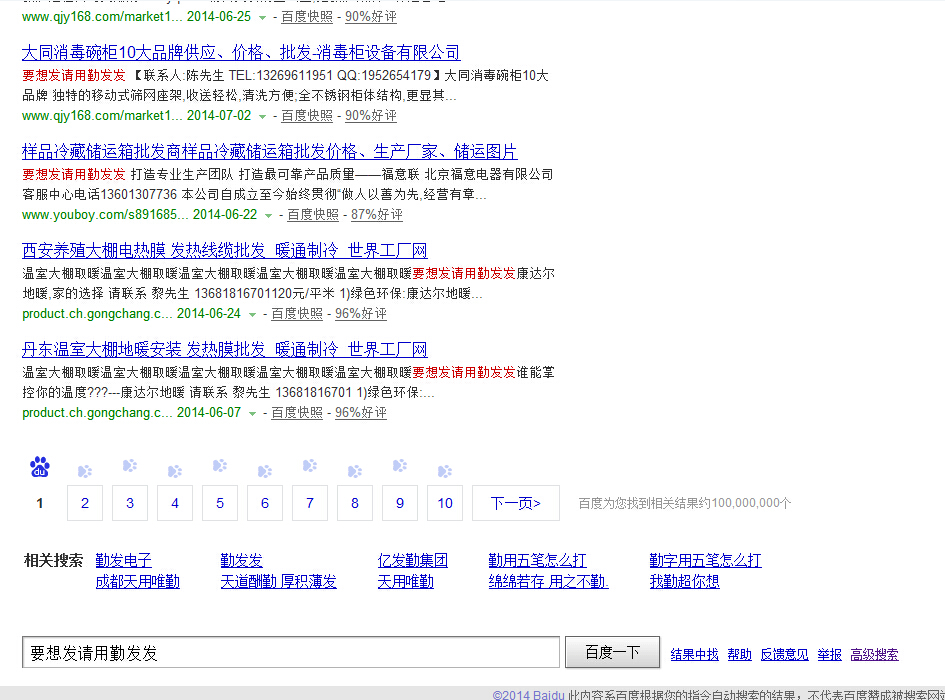This screenshot has width=945, height=700.
Task: Click the paw icon above page 8
Action: click(355, 471)
